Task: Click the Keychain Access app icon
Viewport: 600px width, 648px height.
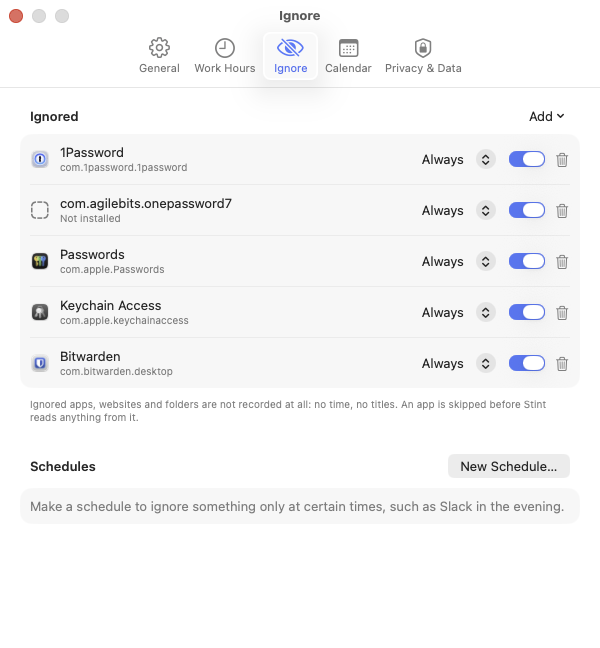Action: pos(40,312)
